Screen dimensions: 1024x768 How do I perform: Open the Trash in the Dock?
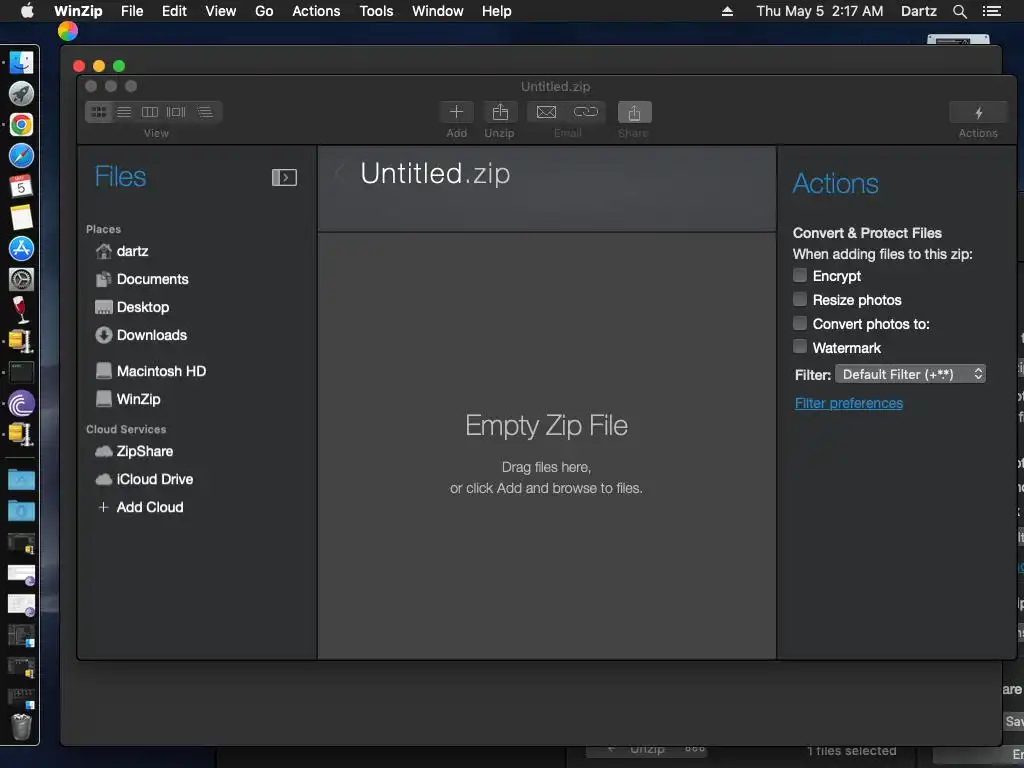pos(21,727)
